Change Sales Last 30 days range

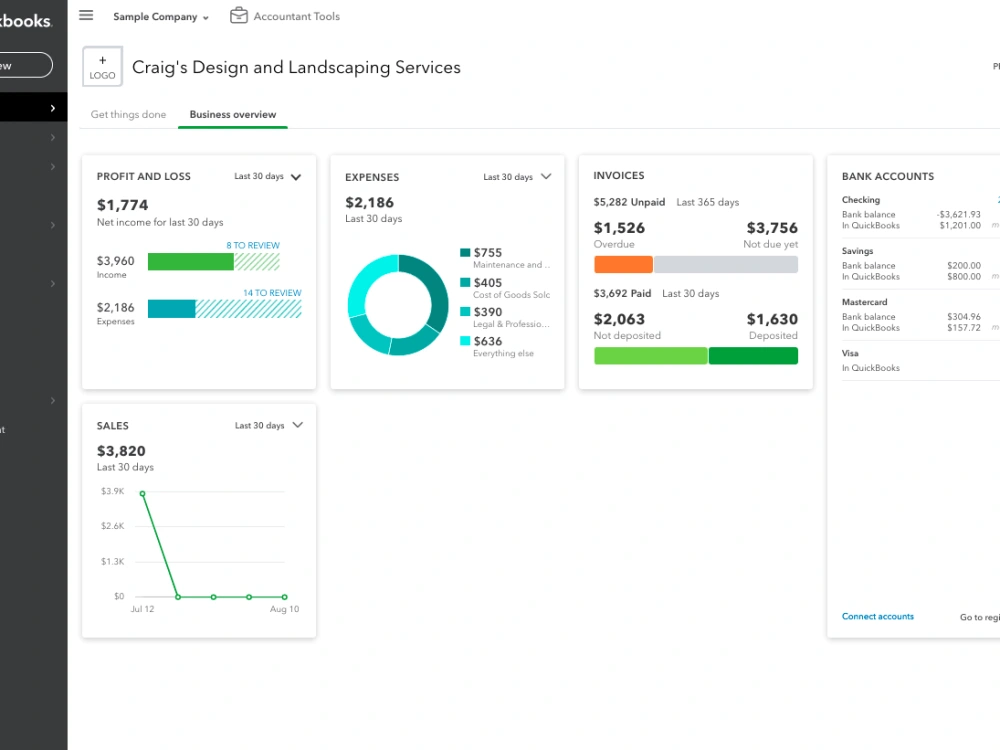point(268,425)
